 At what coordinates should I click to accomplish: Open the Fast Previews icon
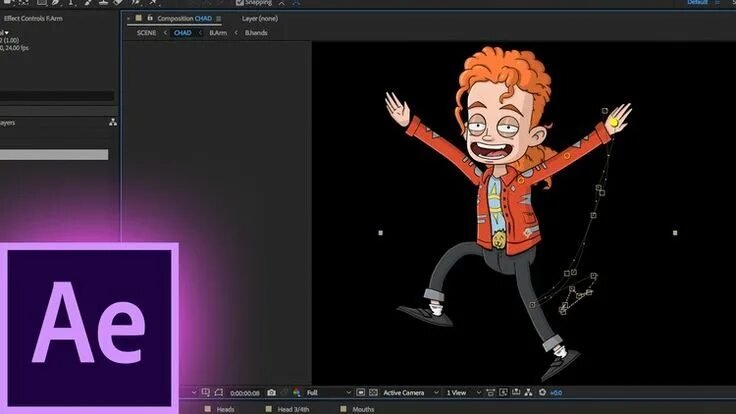pyautogui.click(x=503, y=392)
